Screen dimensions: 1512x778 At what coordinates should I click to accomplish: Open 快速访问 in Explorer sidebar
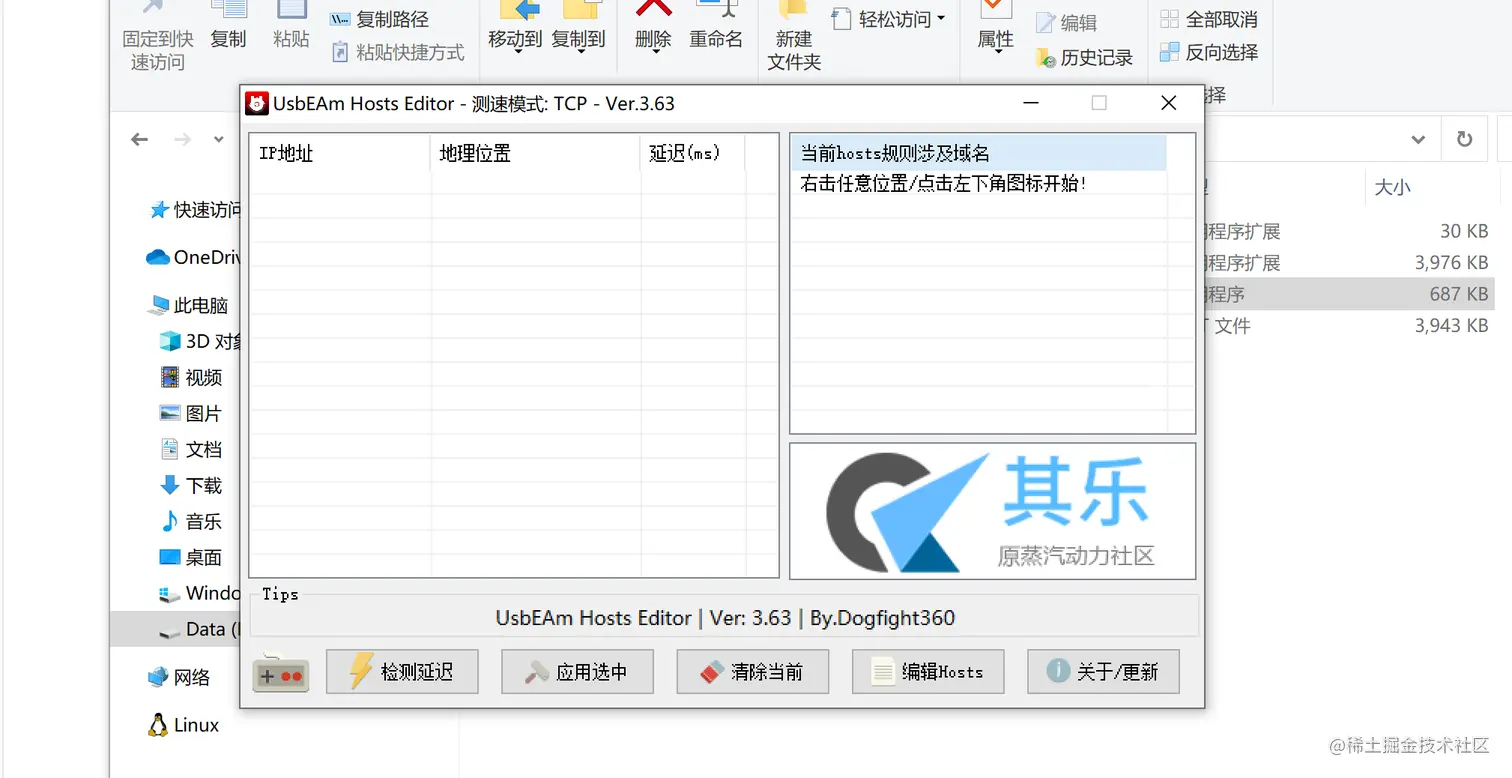tap(195, 210)
